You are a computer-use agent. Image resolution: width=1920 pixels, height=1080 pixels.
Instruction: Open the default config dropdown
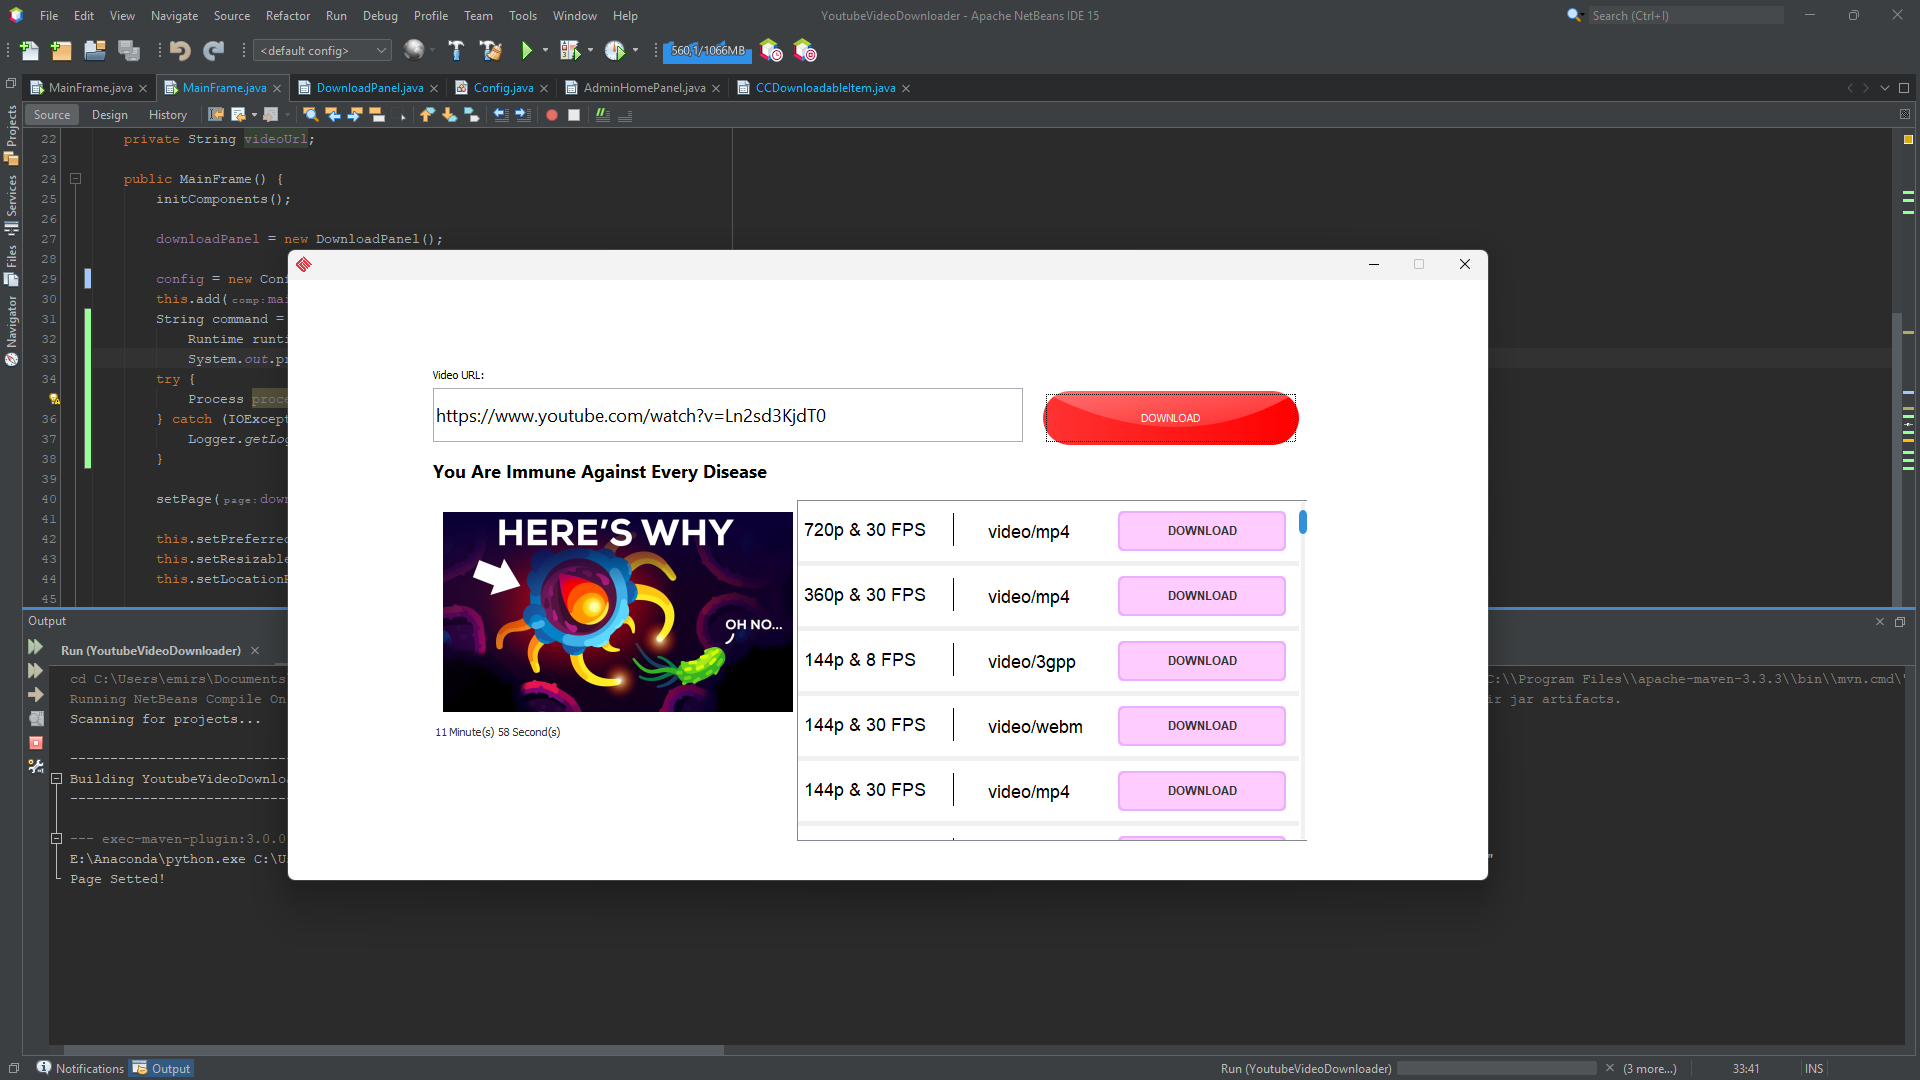pos(322,50)
